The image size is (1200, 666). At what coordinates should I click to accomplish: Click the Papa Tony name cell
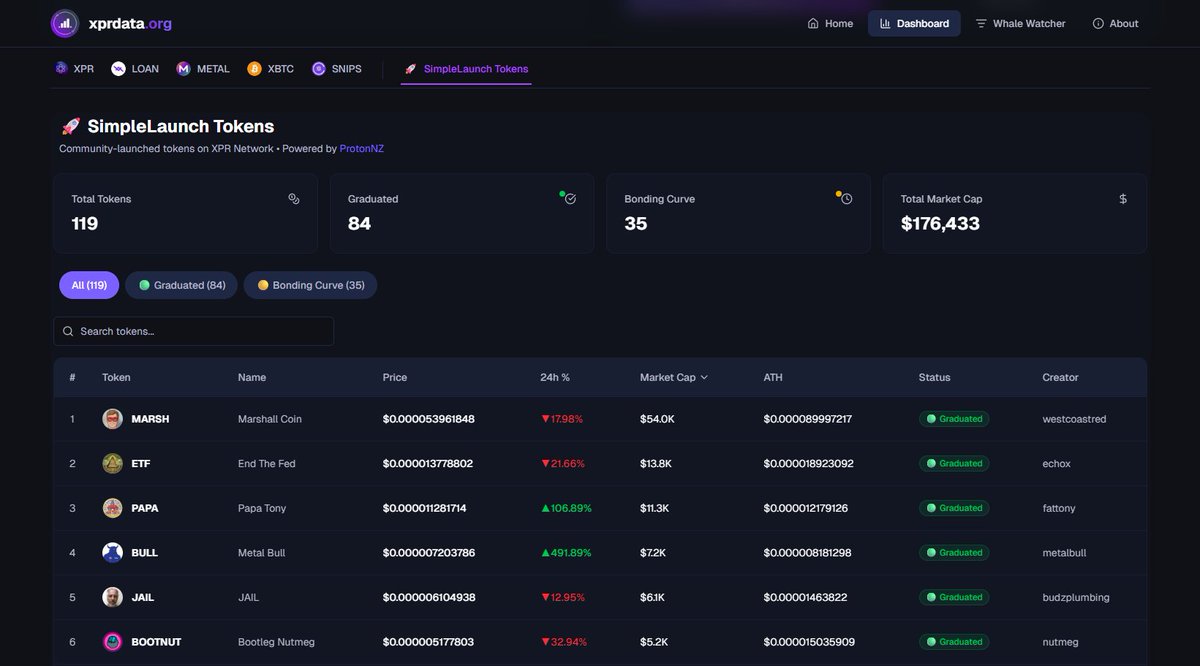[x=262, y=508]
